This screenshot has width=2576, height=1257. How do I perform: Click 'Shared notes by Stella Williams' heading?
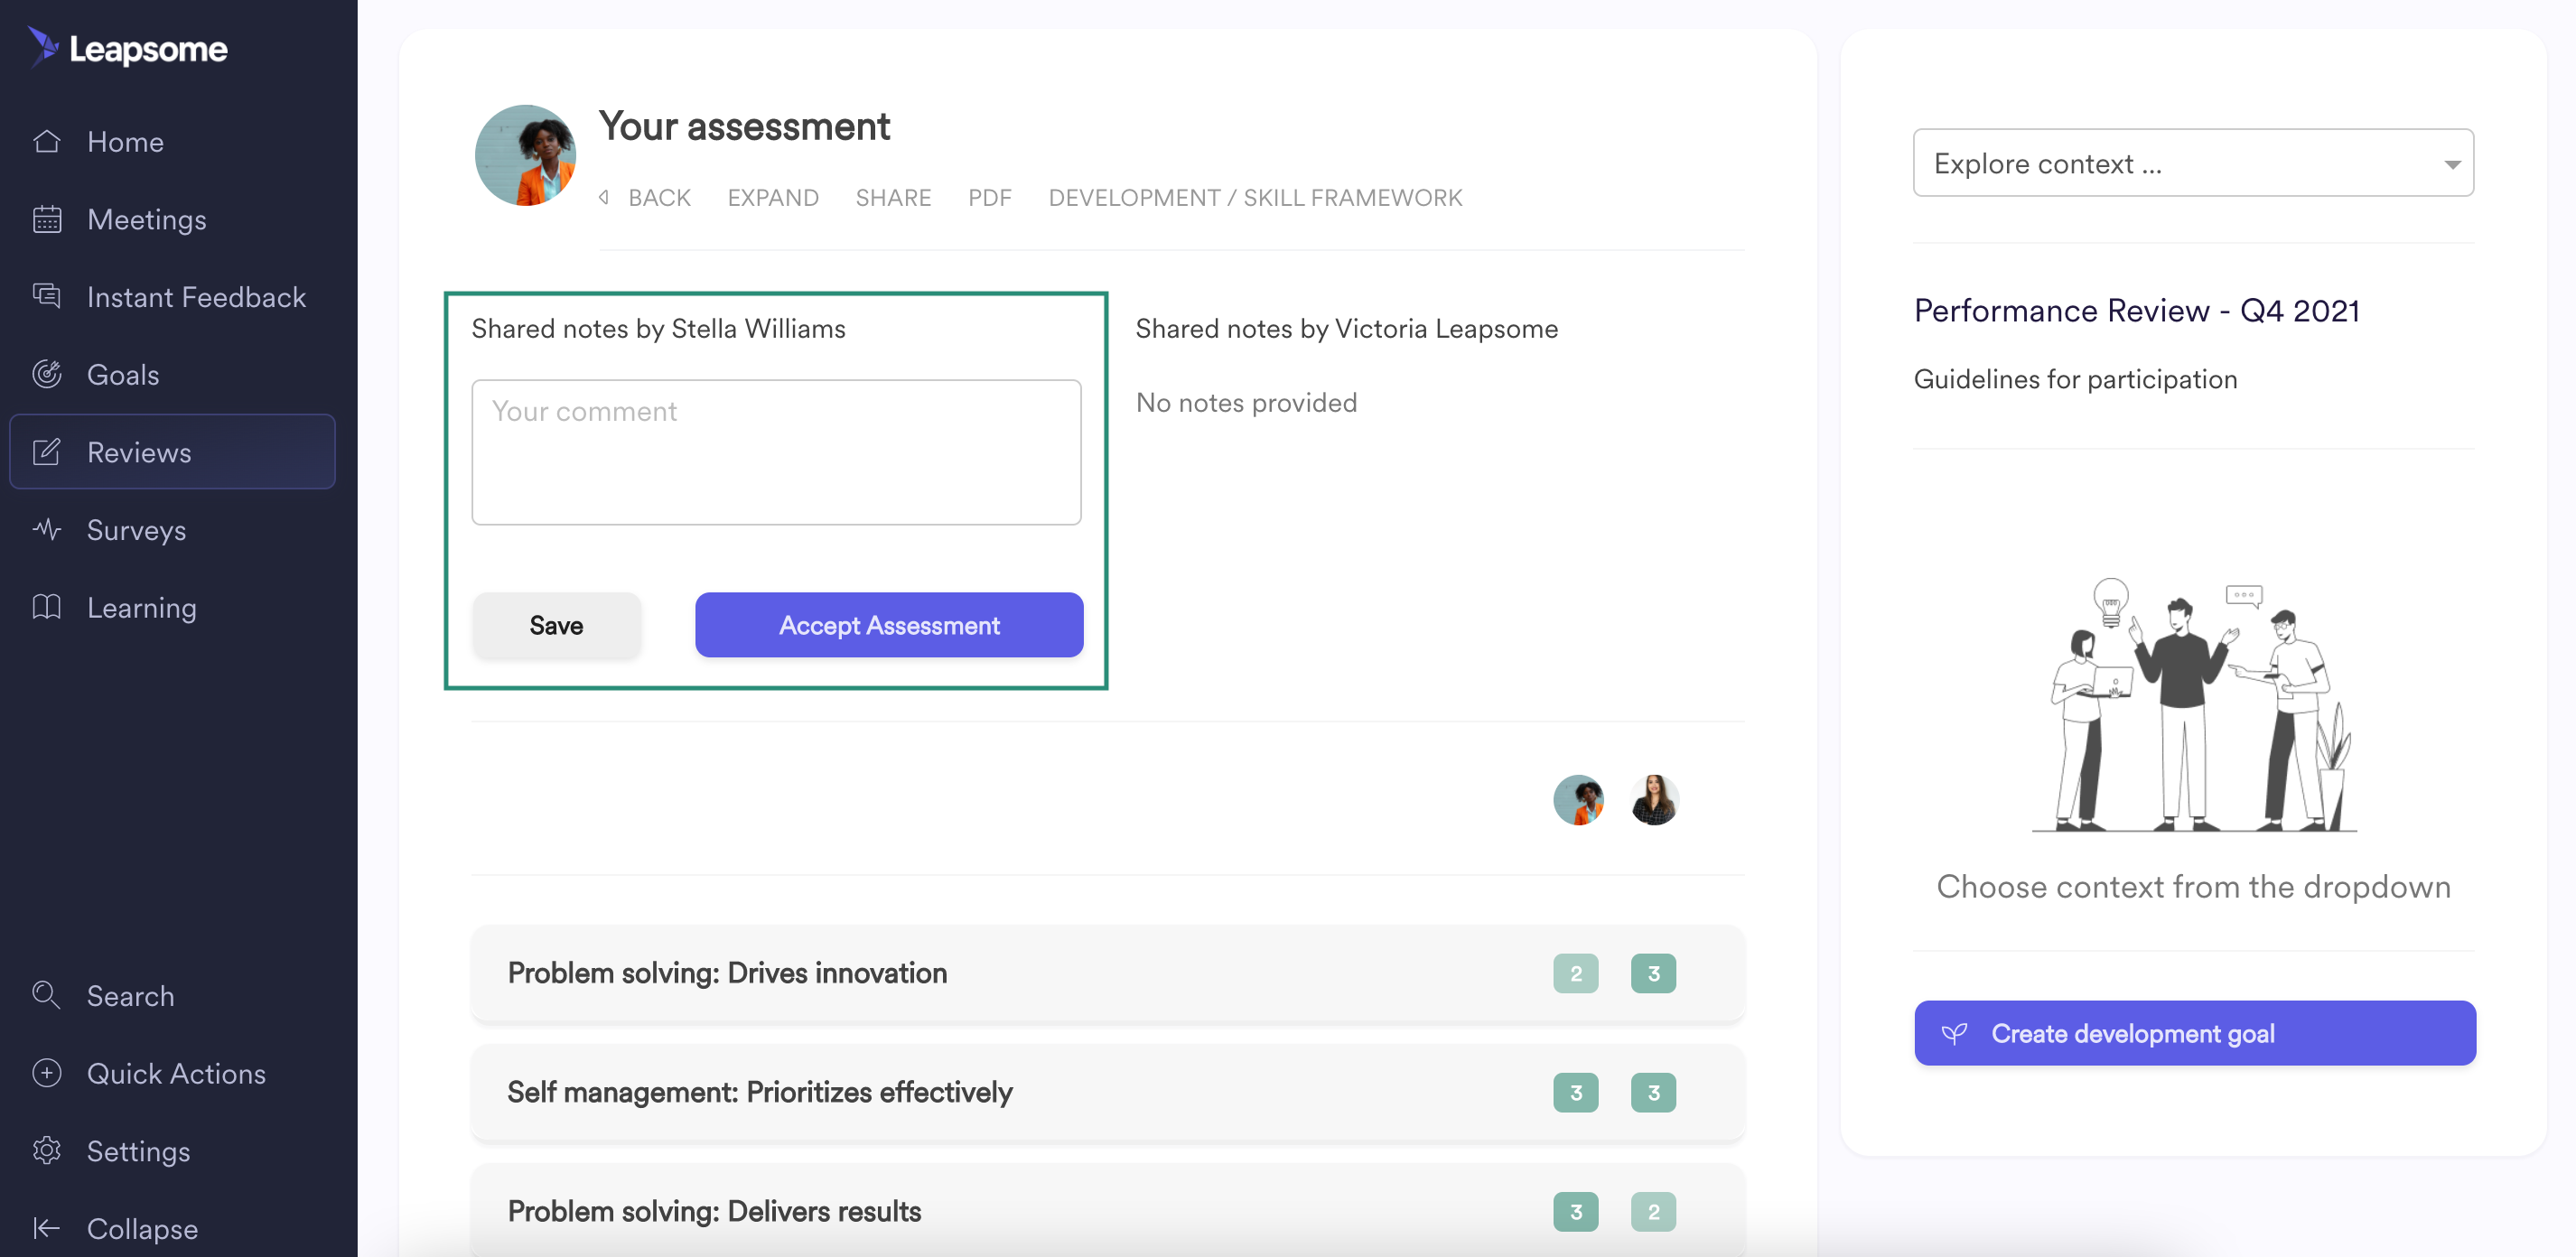click(x=658, y=329)
